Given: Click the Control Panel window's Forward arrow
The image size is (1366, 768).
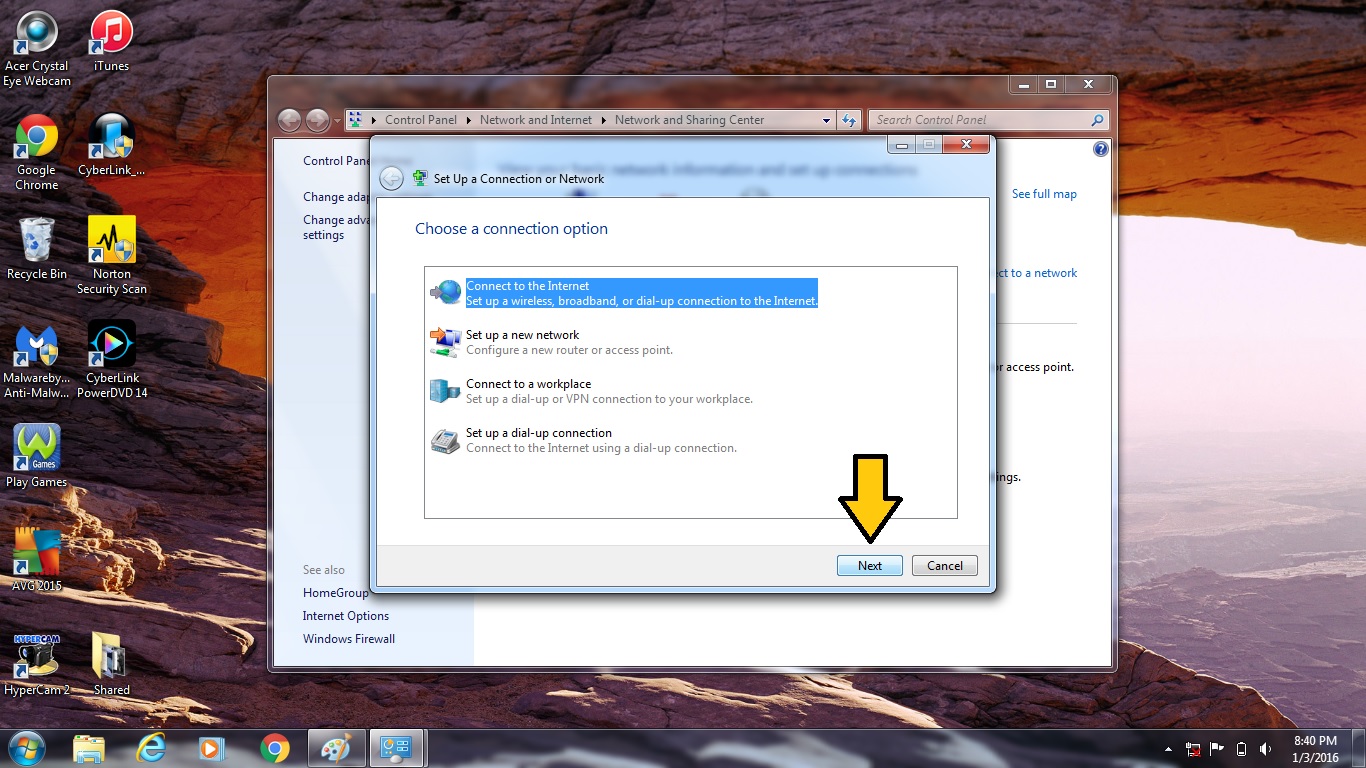Looking at the screenshot, I should point(317,120).
